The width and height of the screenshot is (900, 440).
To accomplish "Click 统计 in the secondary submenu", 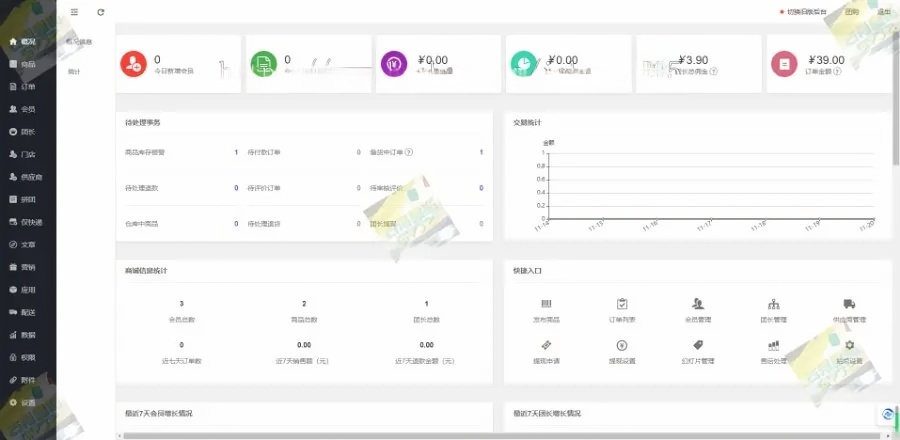I will click(75, 72).
